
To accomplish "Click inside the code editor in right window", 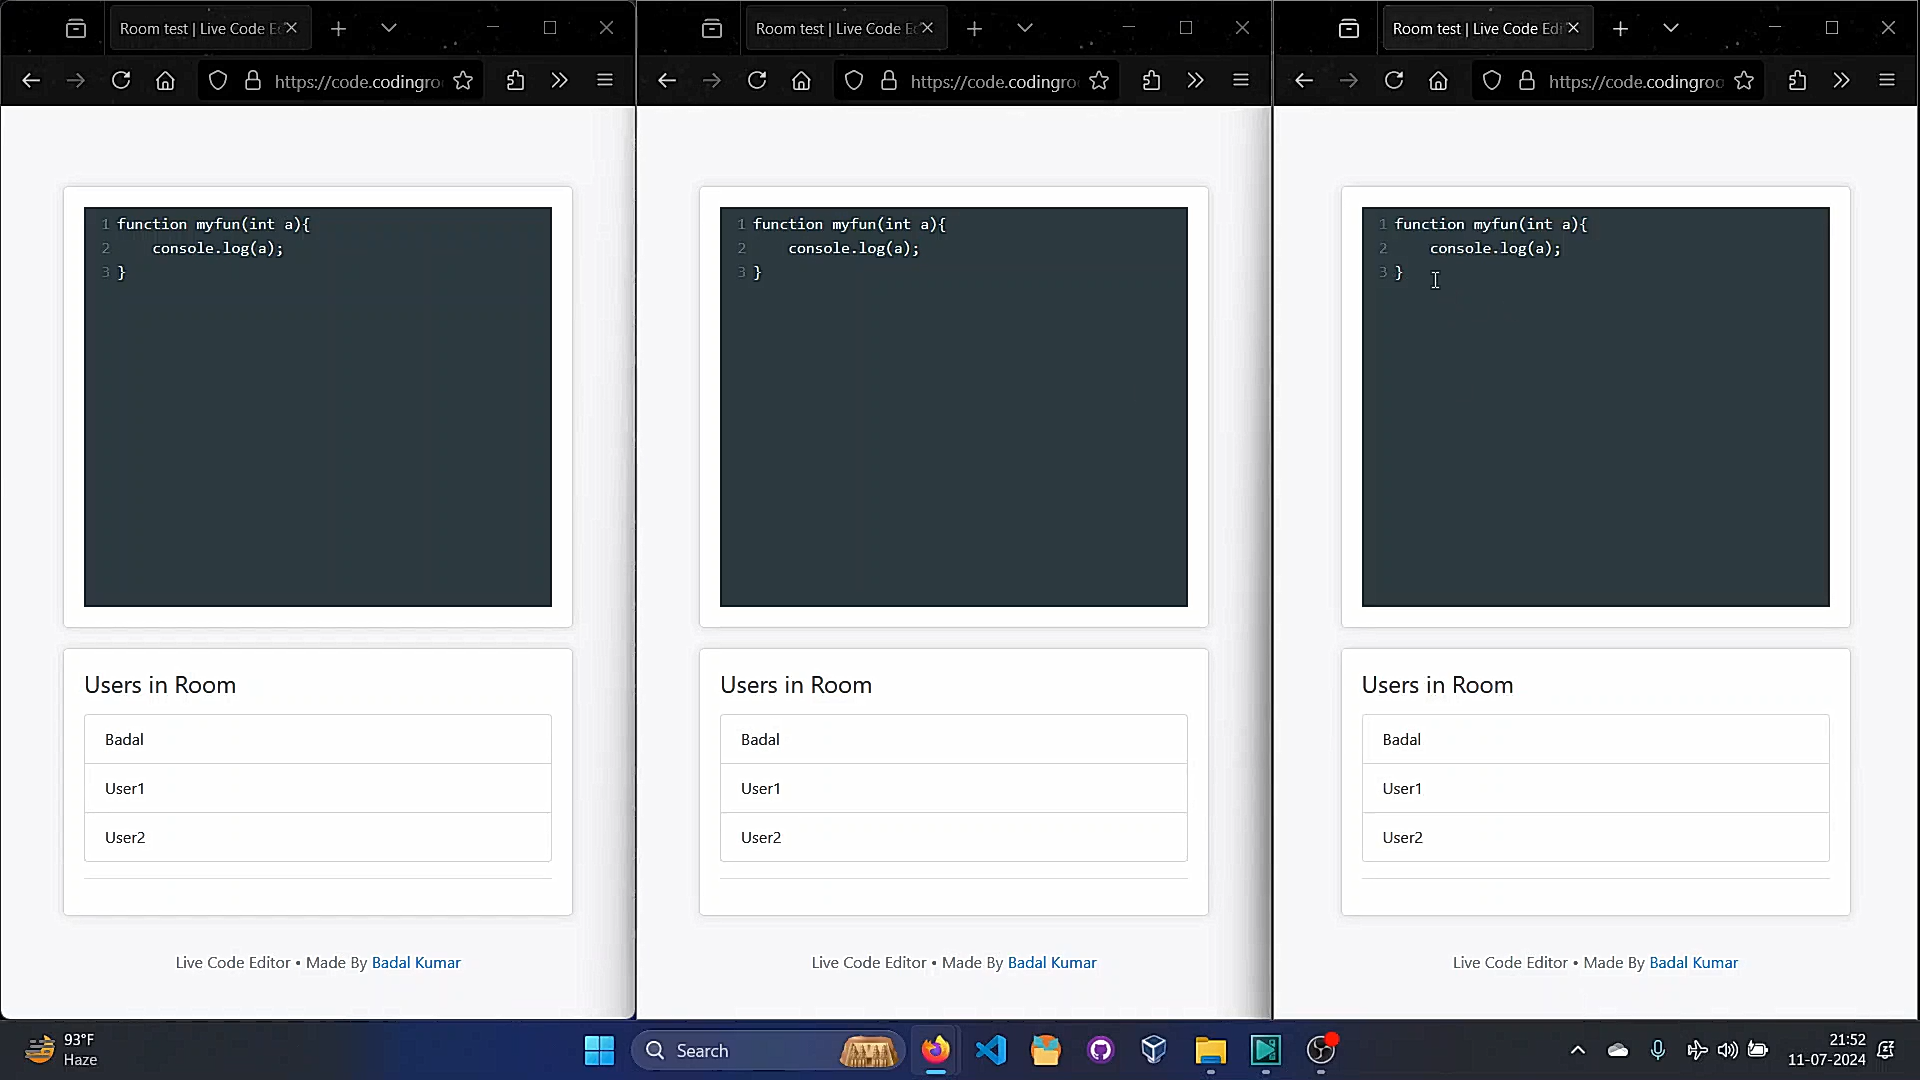I will coord(1595,406).
